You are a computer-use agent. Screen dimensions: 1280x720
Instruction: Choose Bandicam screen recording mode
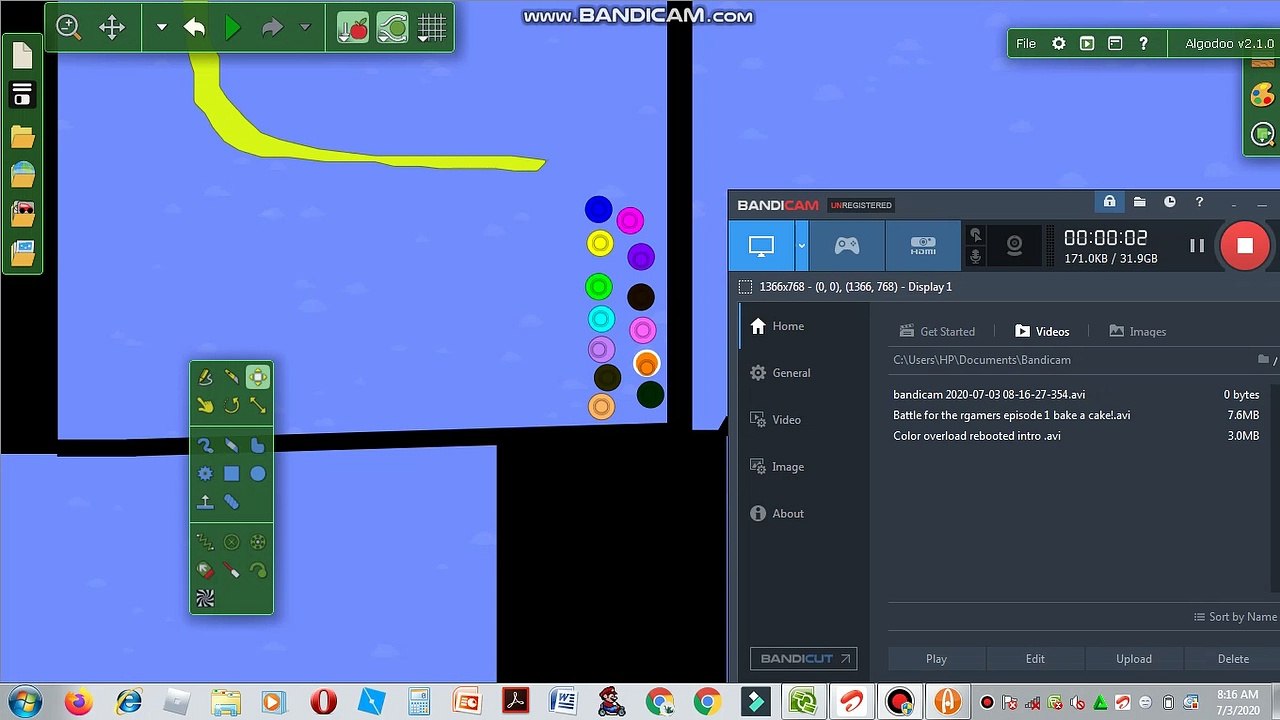(762, 246)
